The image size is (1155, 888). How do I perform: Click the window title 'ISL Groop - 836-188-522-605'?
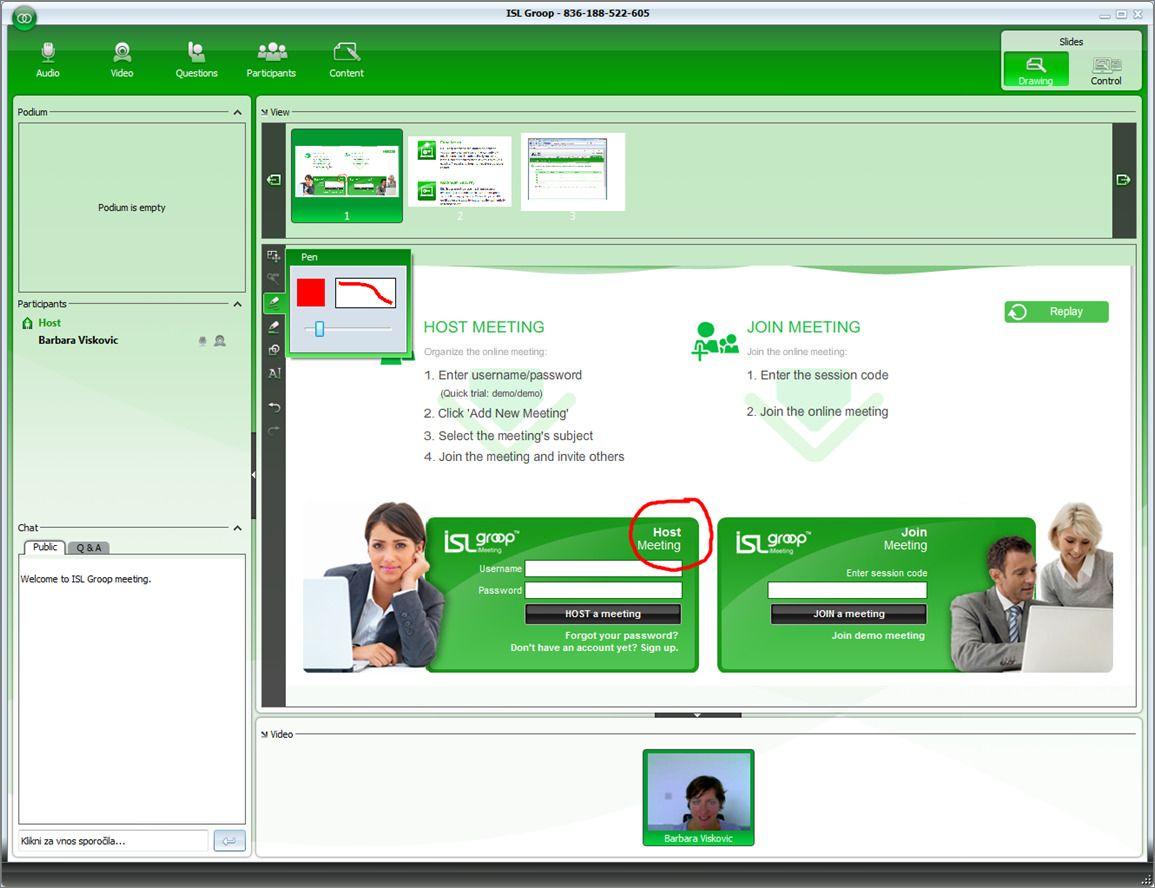click(578, 13)
